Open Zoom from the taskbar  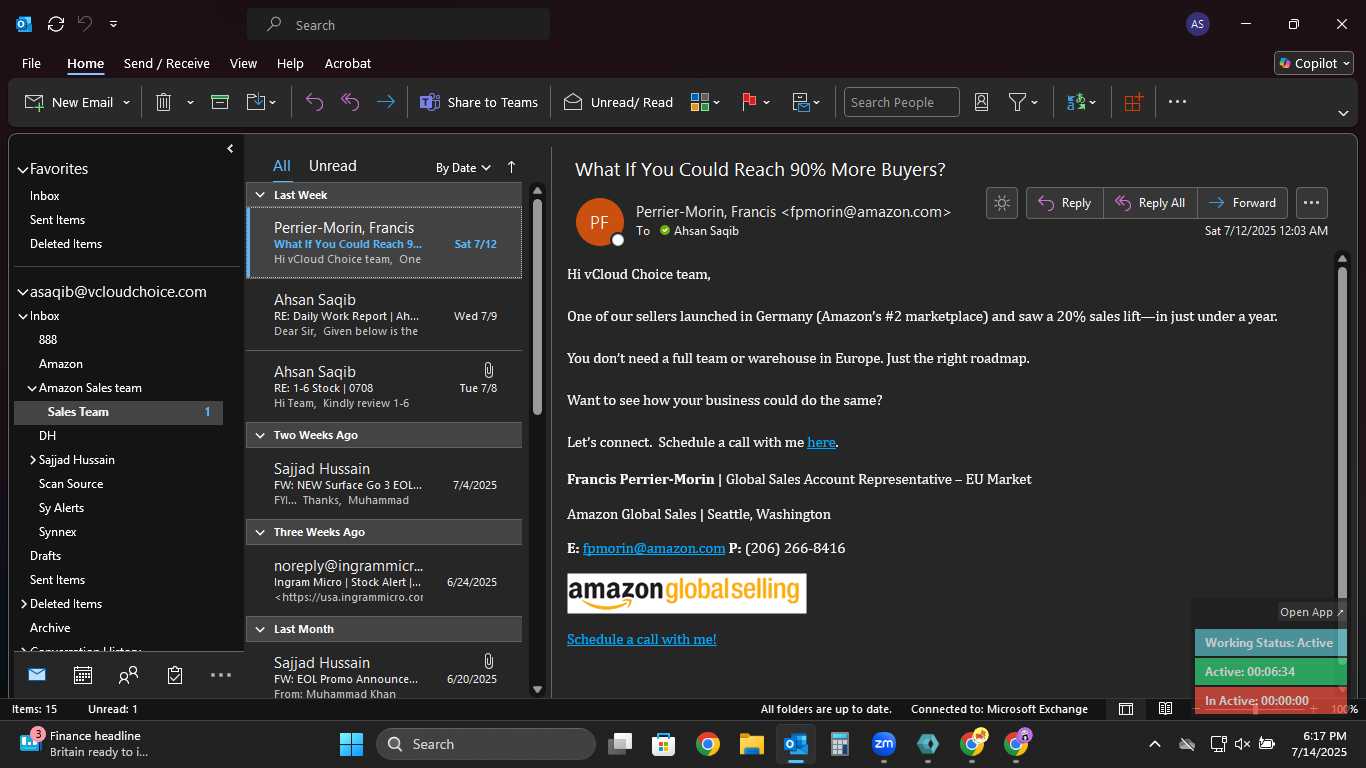click(883, 744)
